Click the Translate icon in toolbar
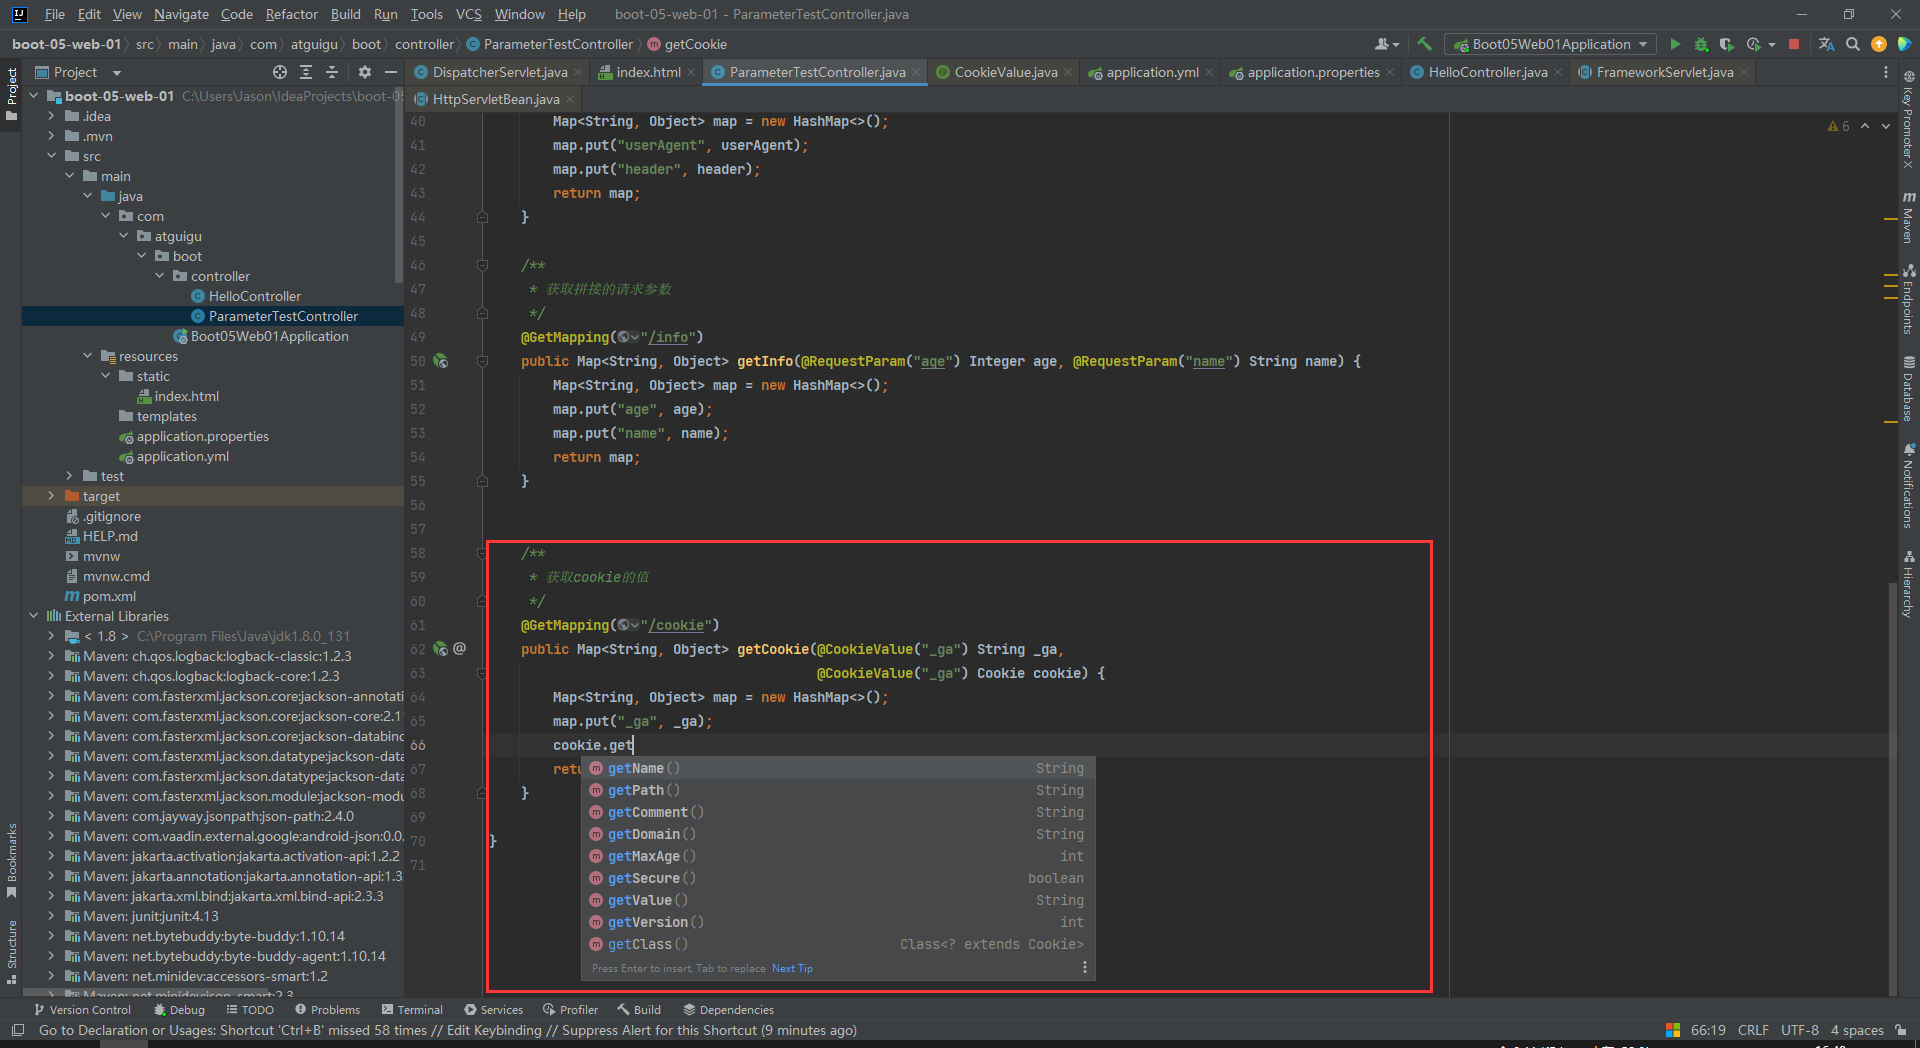The image size is (1920, 1048). [1826, 44]
